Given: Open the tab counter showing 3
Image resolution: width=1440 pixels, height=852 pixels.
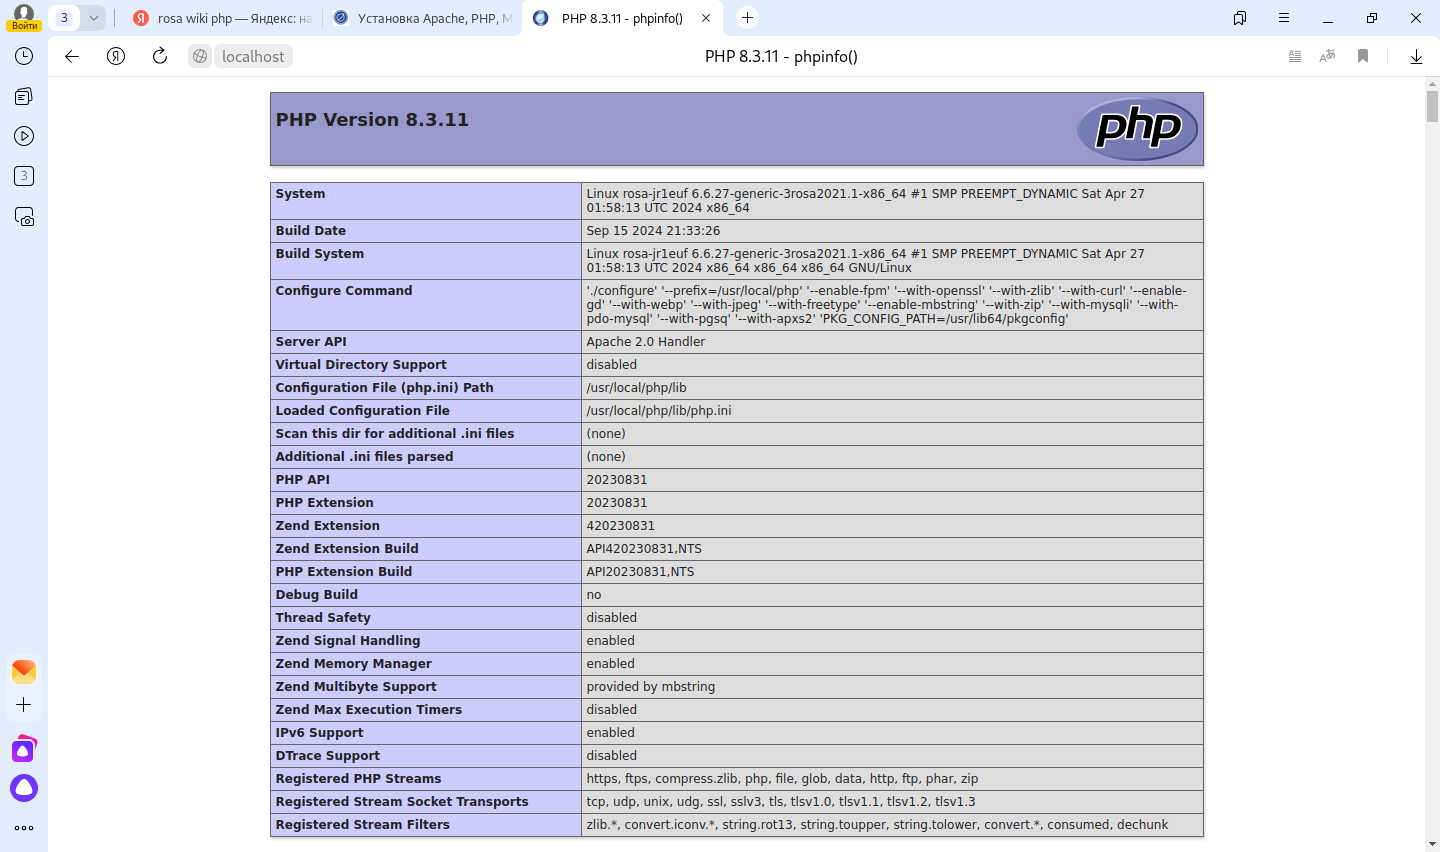Looking at the screenshot, I should click(x=64, y=18).
